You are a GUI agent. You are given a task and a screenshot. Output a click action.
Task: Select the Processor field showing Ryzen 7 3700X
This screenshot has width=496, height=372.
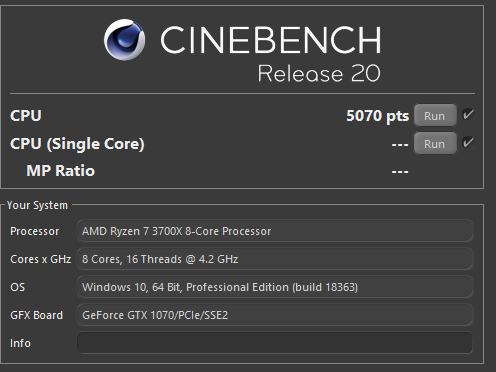pos(275,231)
